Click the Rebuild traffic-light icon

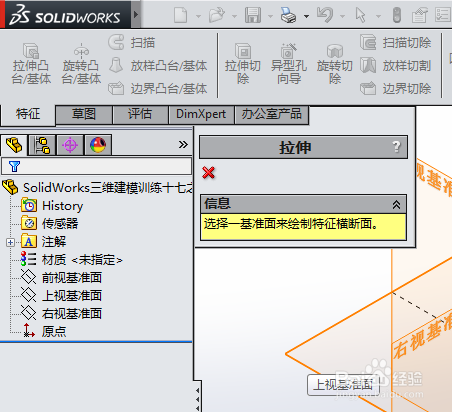(x=397, y=15)
